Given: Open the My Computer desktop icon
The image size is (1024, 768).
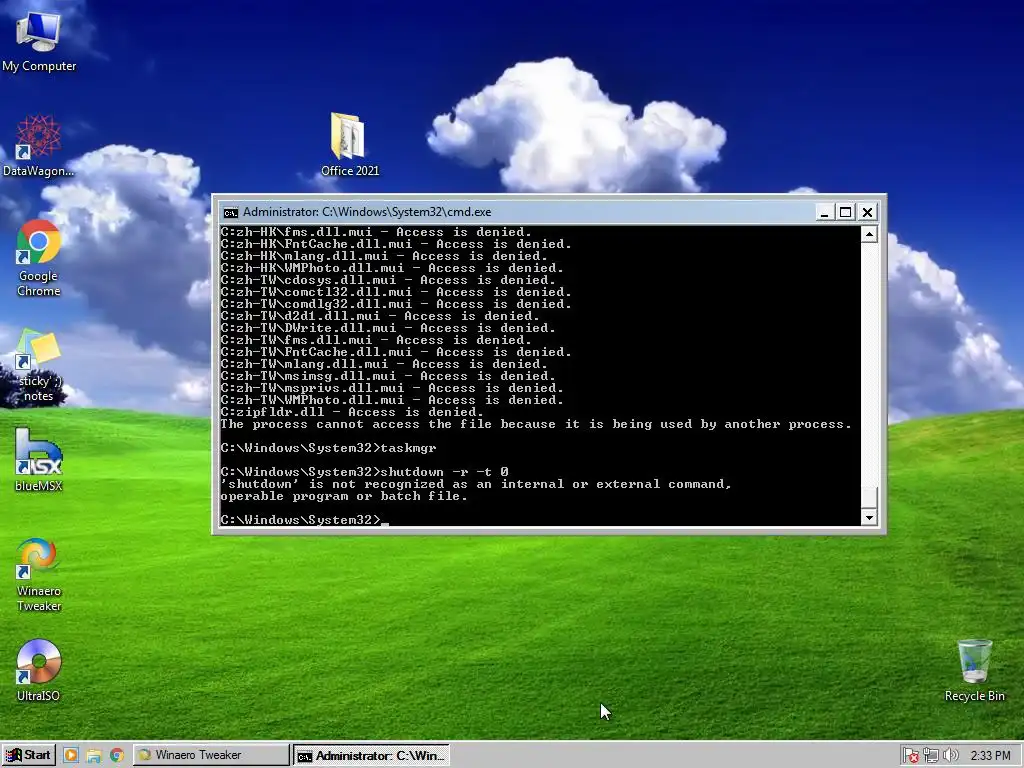Looking at the screenshot, I should [x=39, y=40].
